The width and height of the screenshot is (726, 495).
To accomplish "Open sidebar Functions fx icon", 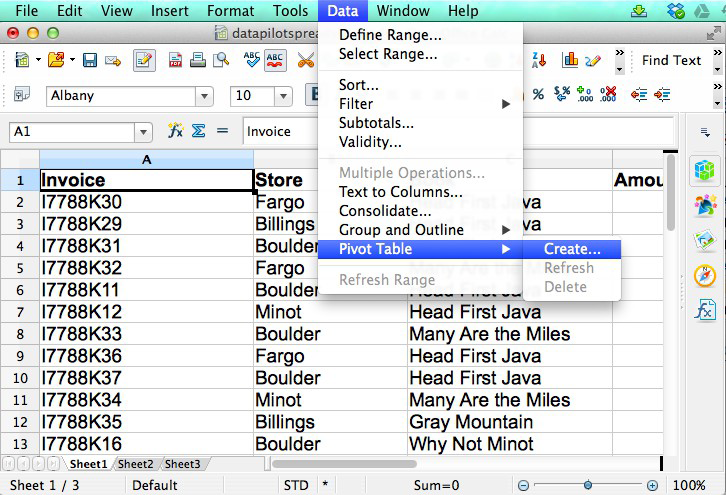I will point(705,310).
